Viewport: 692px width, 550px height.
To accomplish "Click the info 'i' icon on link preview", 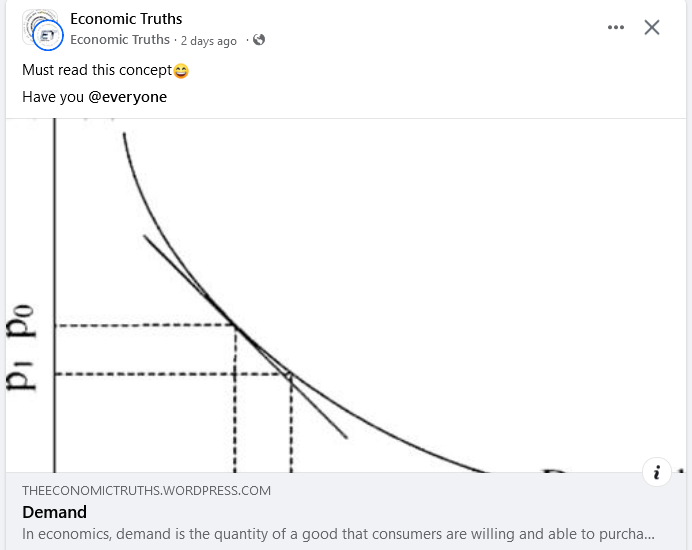I will pyautogui.click(x=656, y=473).
